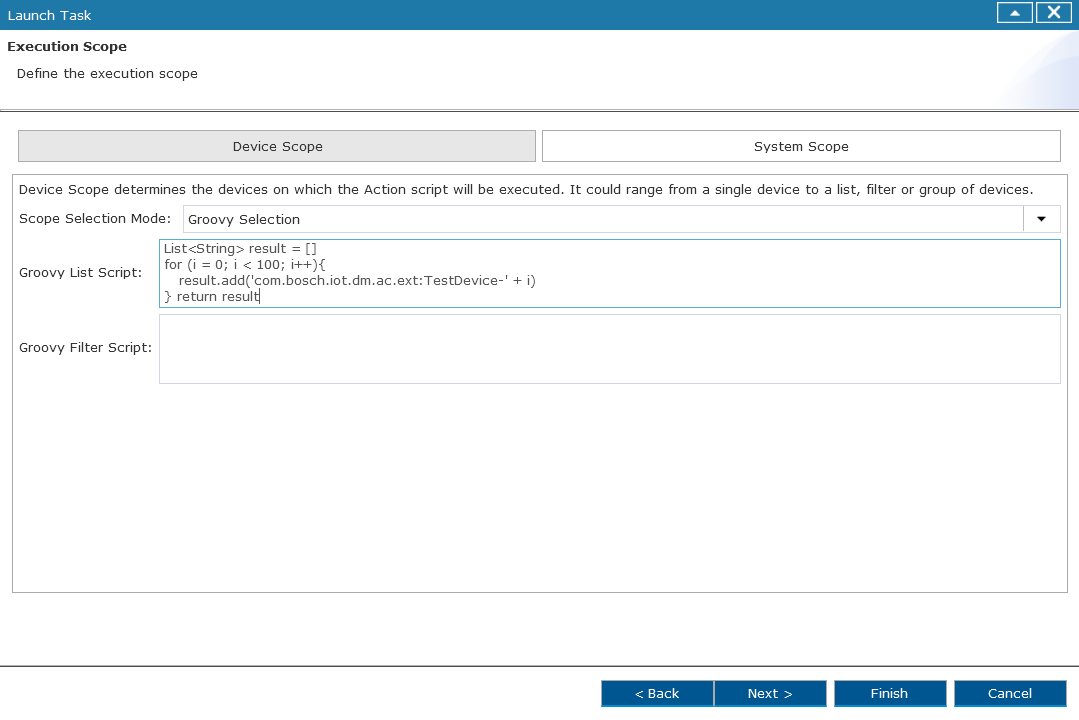Click Finish to launch the task
This screenshot has width=1079, height=720.
890,693
